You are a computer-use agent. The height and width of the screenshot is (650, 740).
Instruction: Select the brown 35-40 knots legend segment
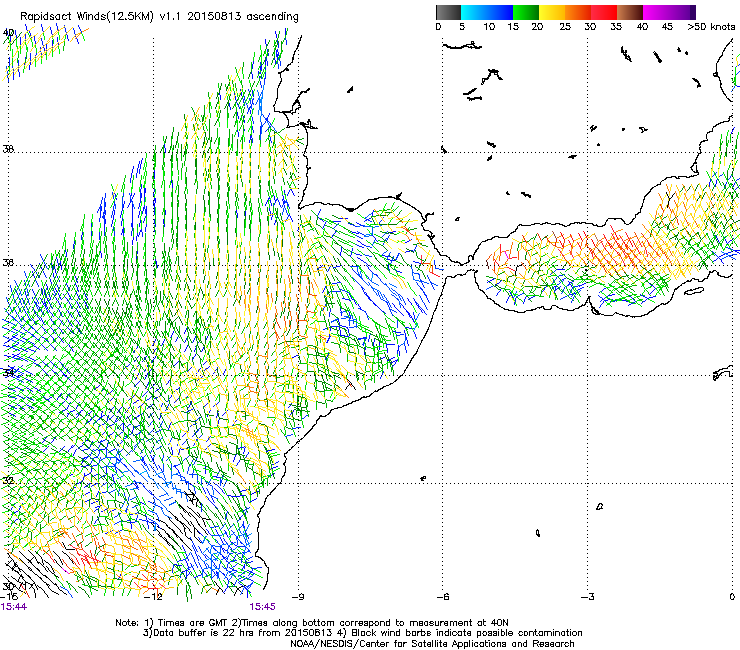pos(630,12)
